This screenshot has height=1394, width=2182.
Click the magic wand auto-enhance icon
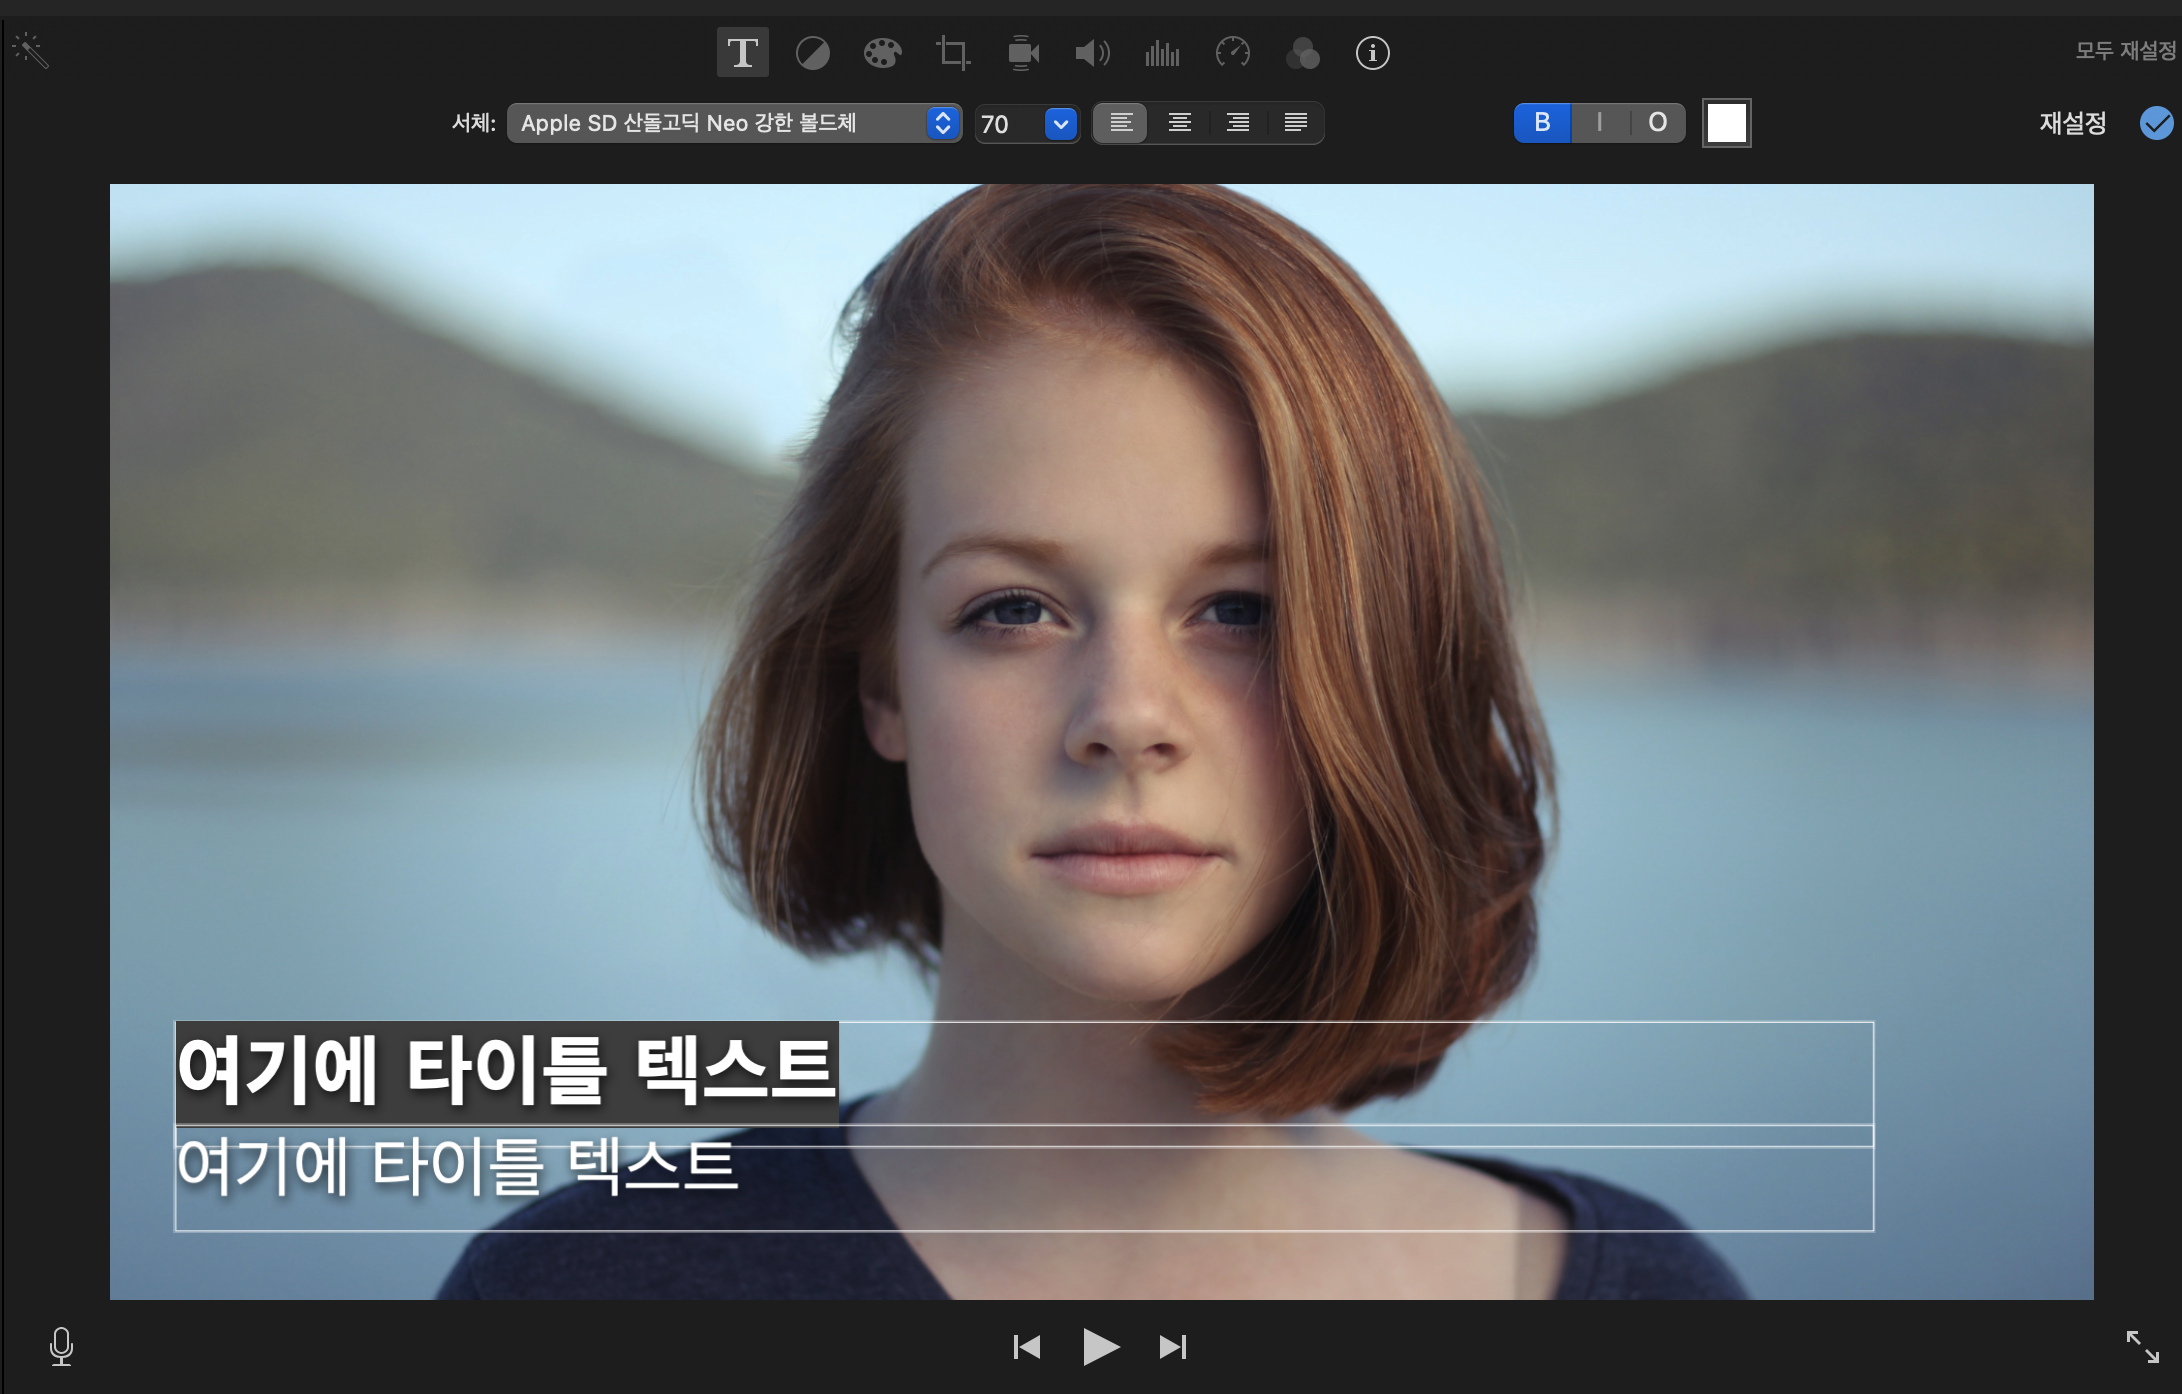point(30,50)
